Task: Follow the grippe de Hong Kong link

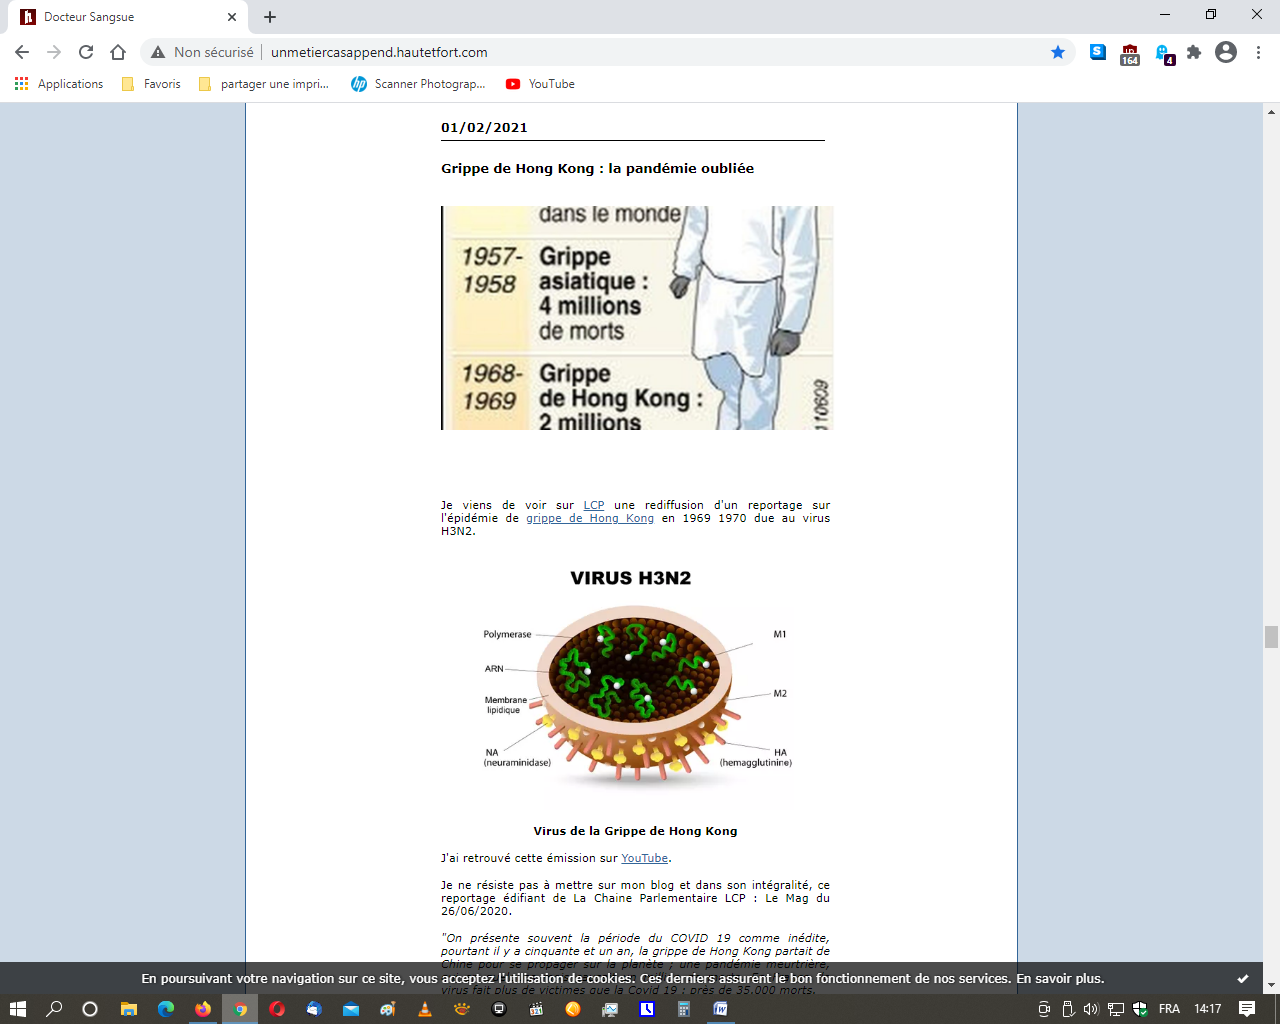Action: (x=590, y=518)
